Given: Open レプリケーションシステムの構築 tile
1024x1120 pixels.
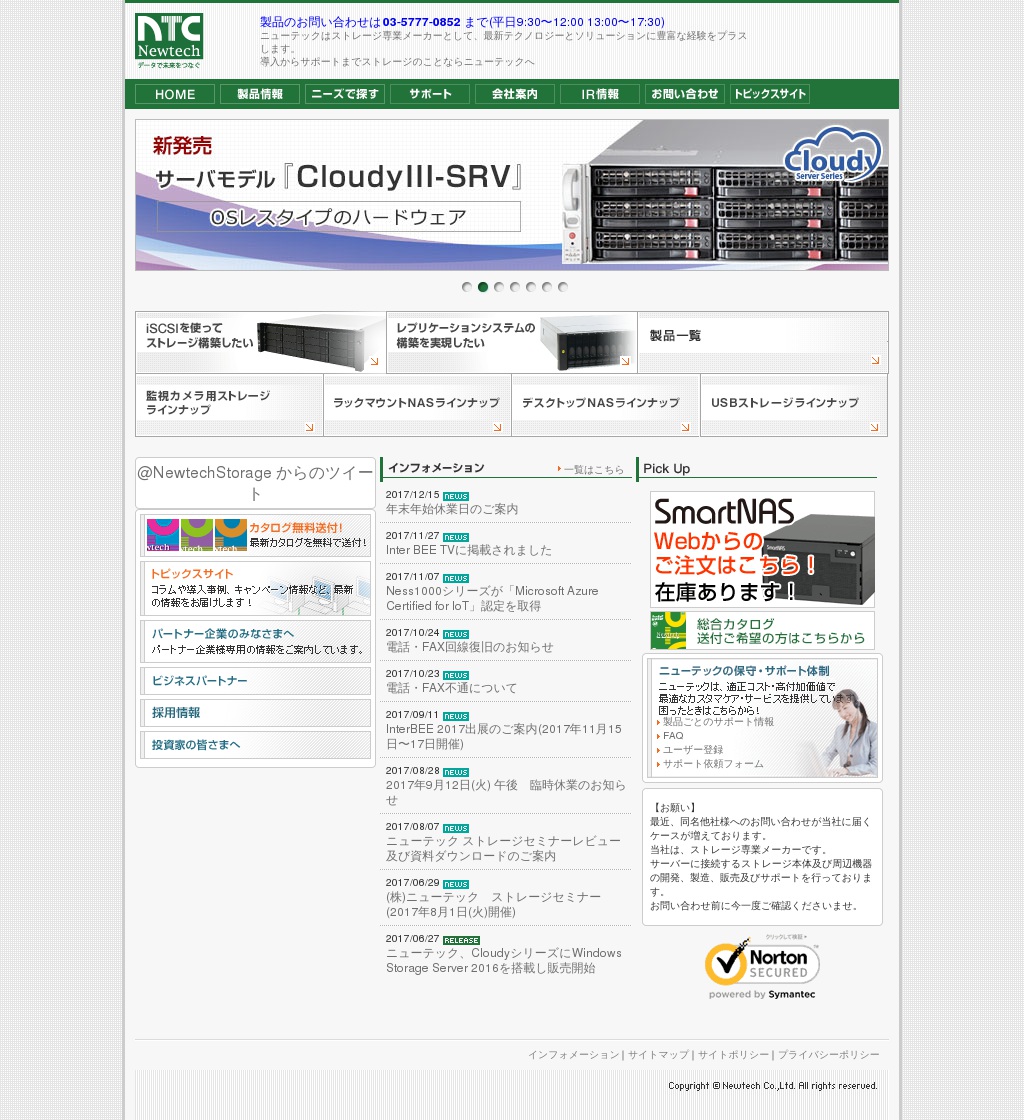Looking at the screenshot, I should pos(512,342).
